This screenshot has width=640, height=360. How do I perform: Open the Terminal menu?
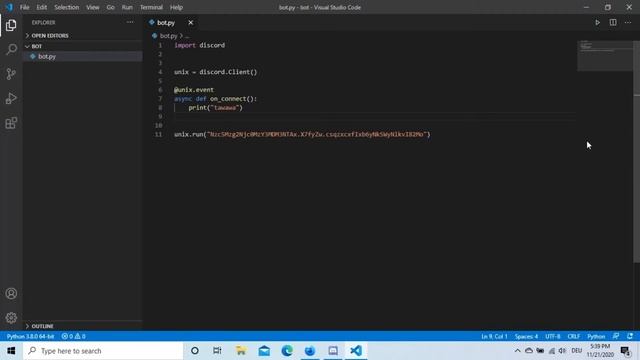tap(151, 7)
